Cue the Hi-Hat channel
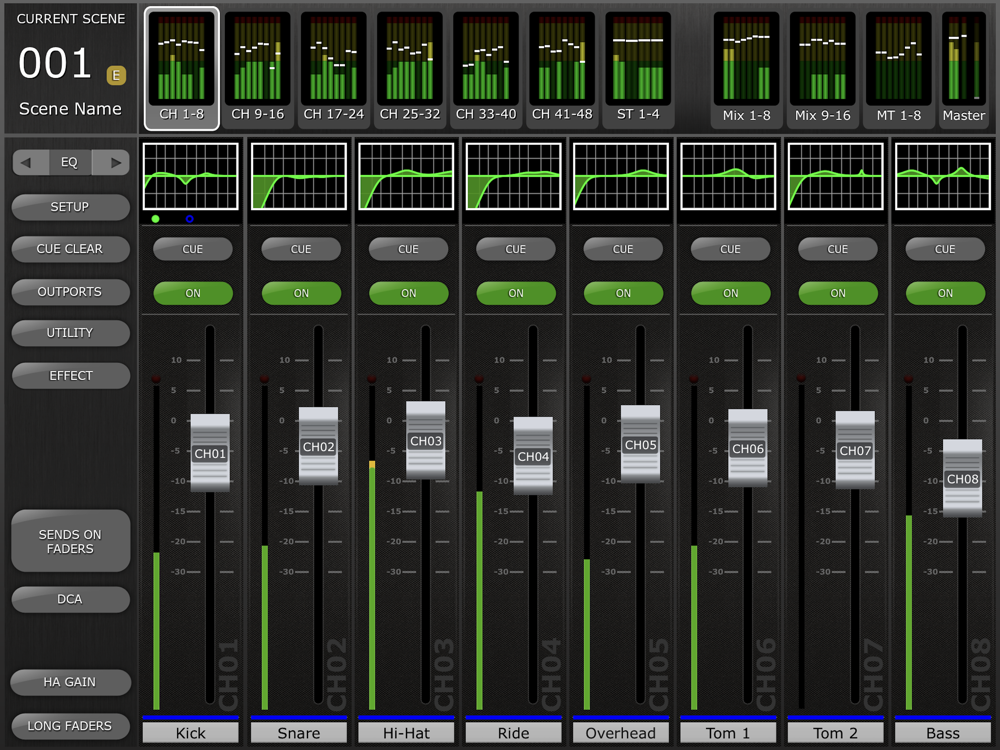Image resolution: width=1000 pixels, height=750 pixels. click(x=408, y=249)
